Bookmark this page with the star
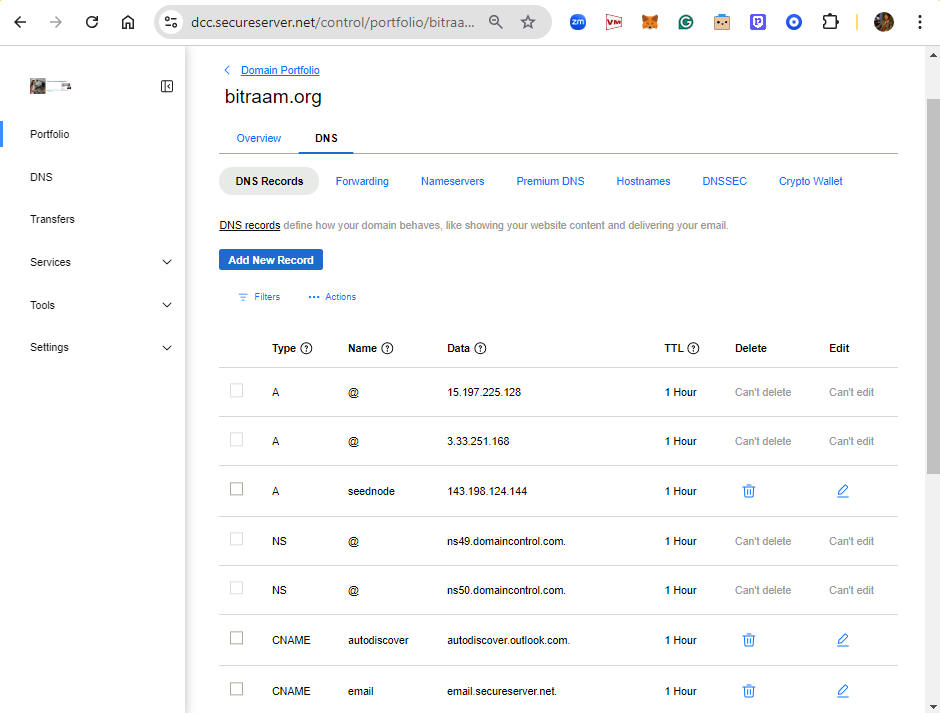Screen dimensions: 940x713 528,22
